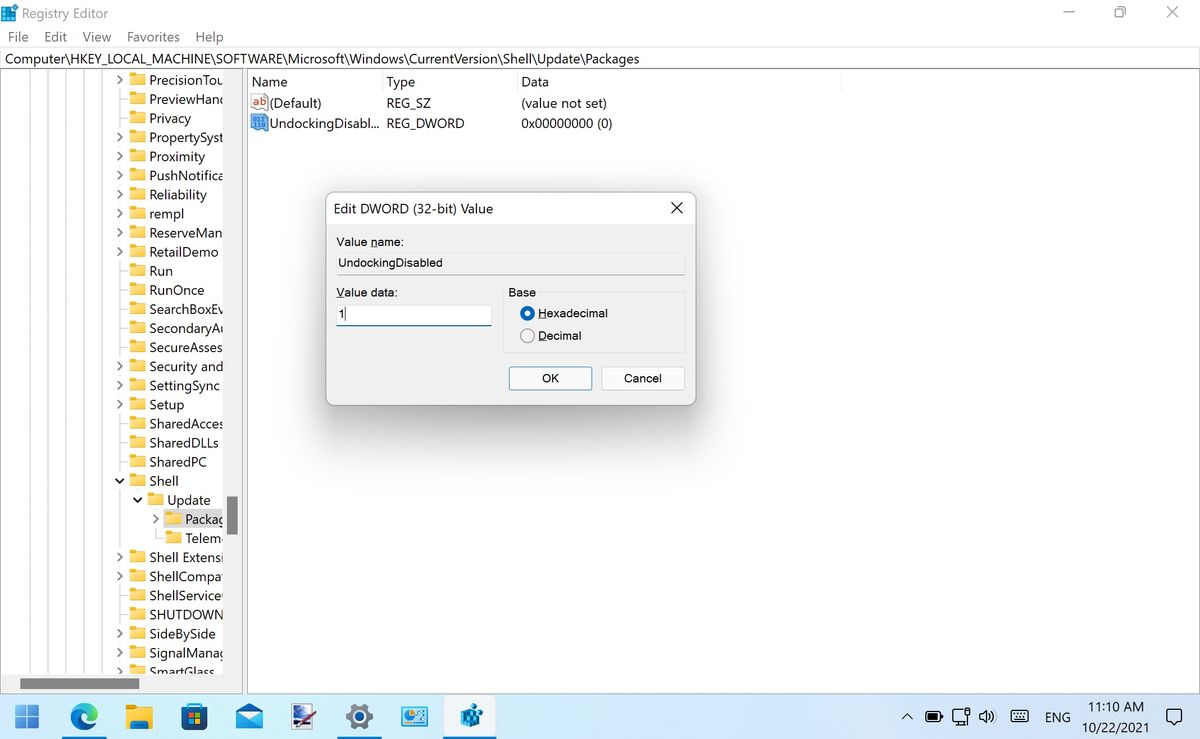
Task: Open File Explorer from the taskbar
Action: [x=139, y=716]
